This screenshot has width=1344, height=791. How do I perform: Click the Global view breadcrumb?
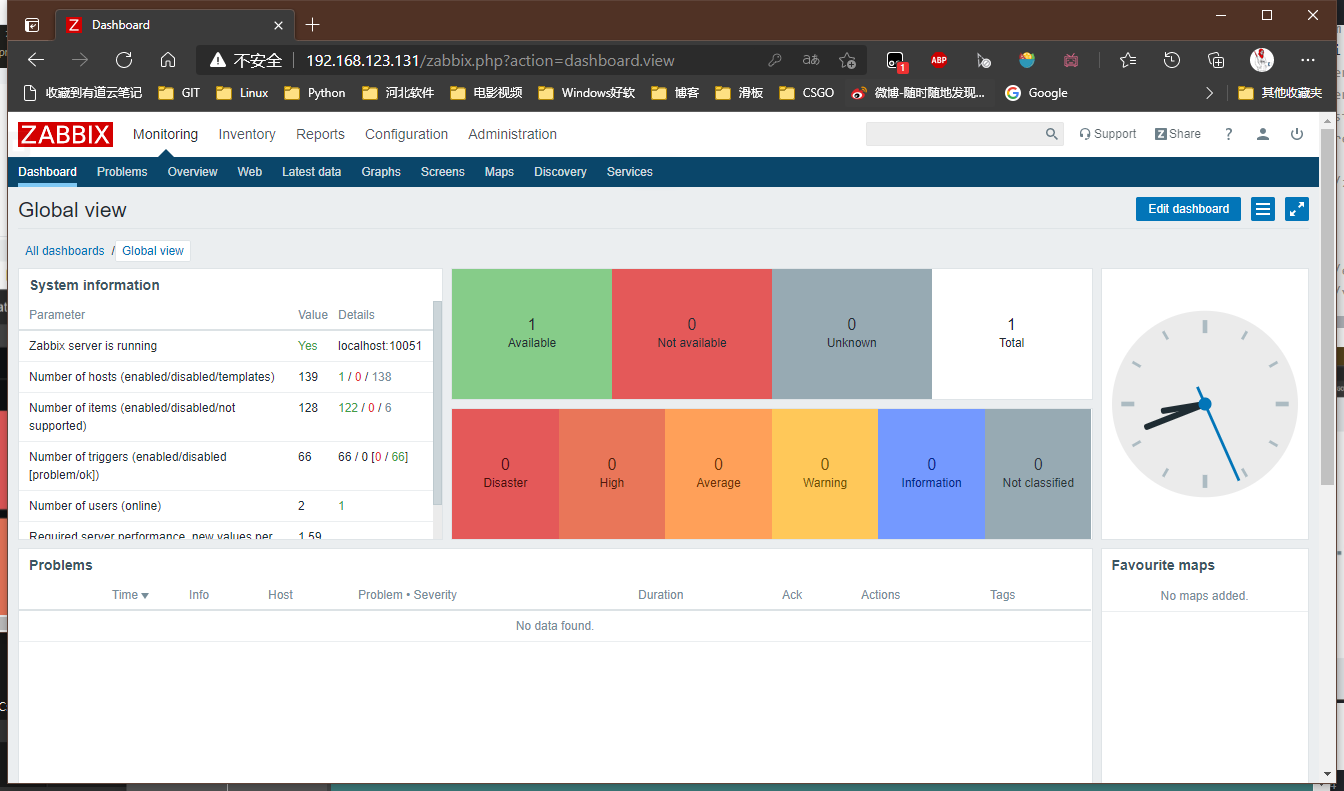pos(153,251)
